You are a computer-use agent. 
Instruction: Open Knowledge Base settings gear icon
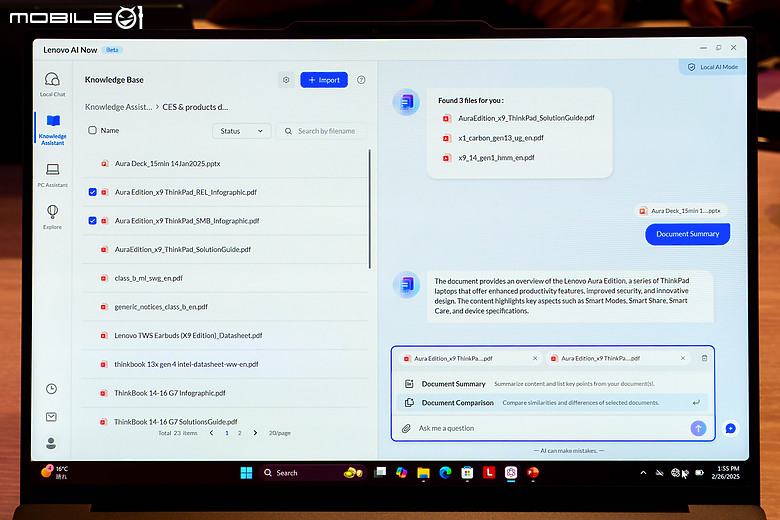click(x=286, y=80)
